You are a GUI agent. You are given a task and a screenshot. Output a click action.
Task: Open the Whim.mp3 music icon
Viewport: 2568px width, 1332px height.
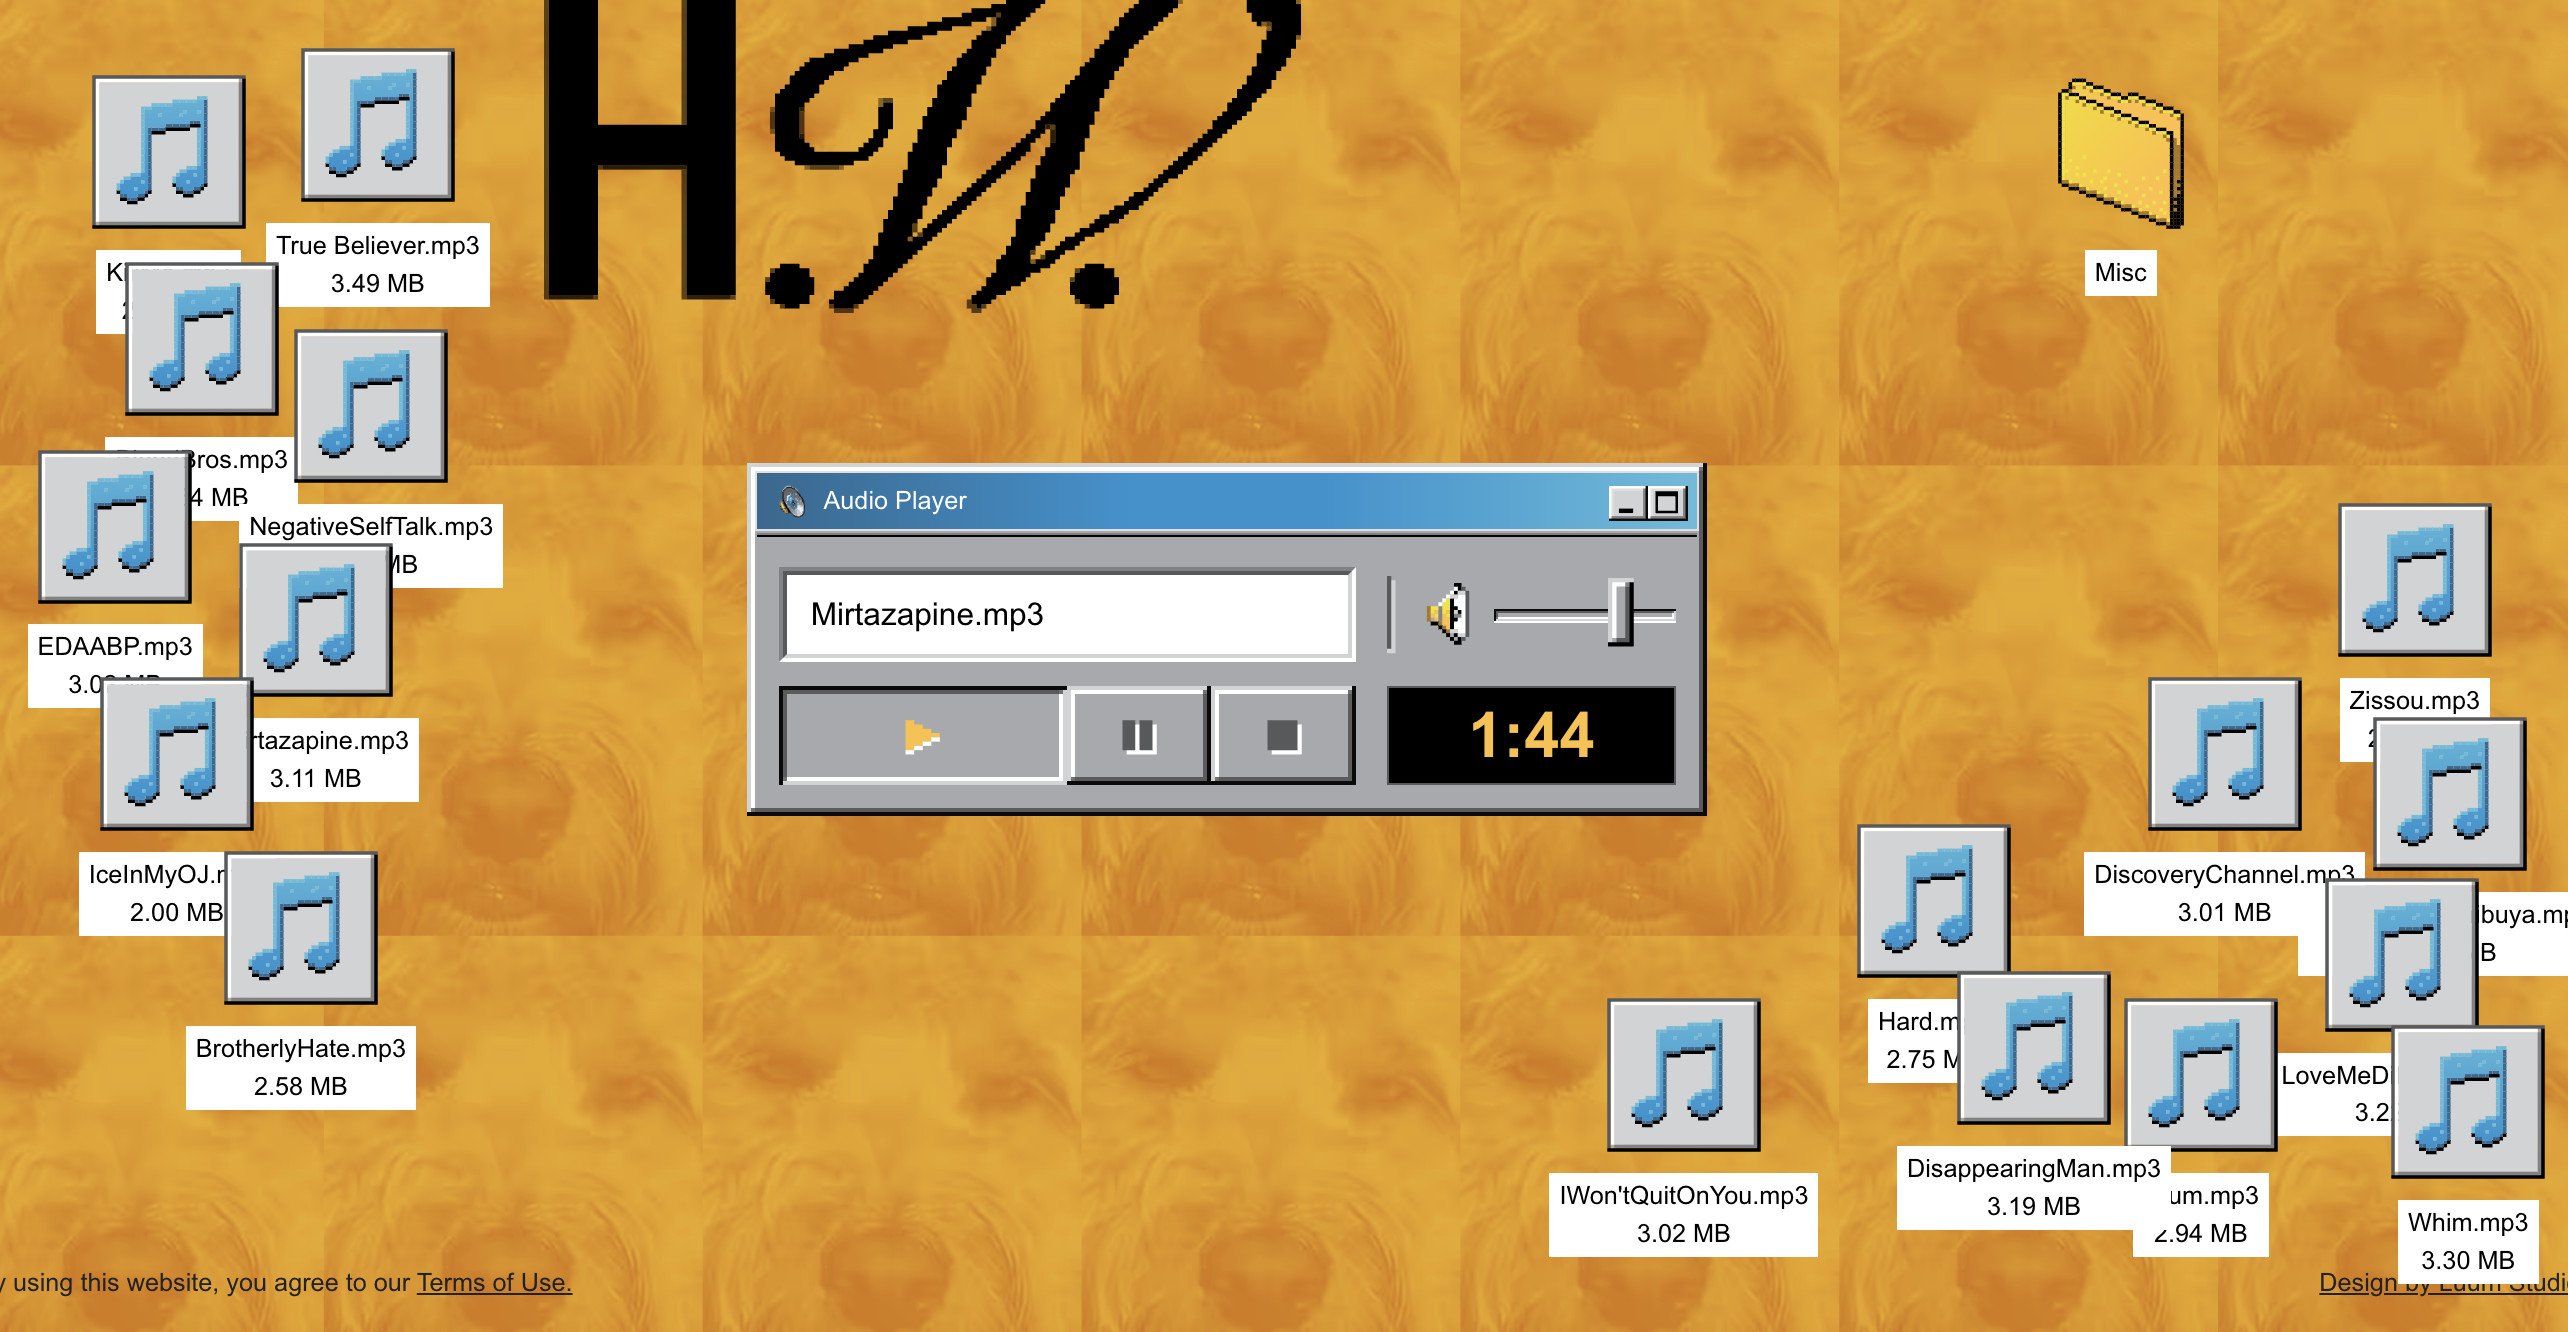pos(2468,1102)
